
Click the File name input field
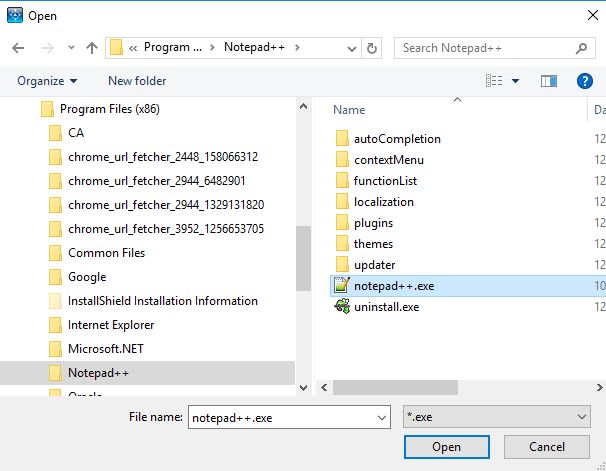(x=279, y=416)
